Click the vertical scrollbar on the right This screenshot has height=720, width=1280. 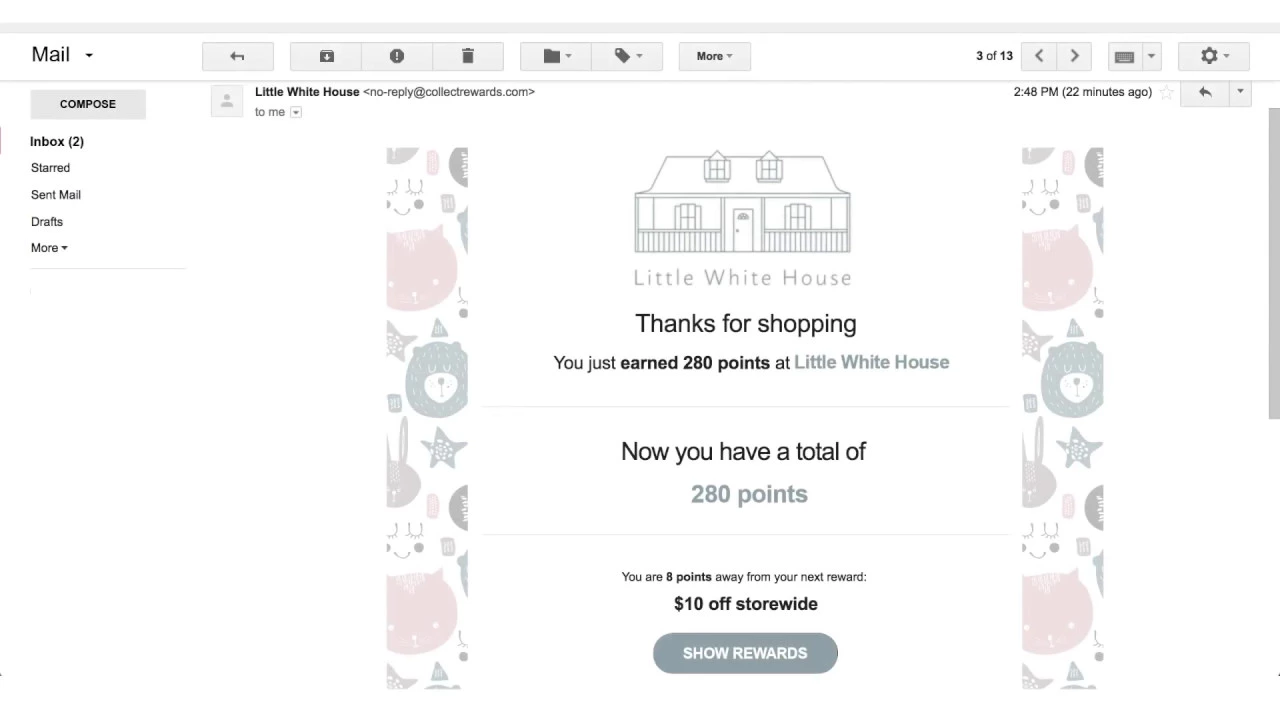pos(1273,262)
